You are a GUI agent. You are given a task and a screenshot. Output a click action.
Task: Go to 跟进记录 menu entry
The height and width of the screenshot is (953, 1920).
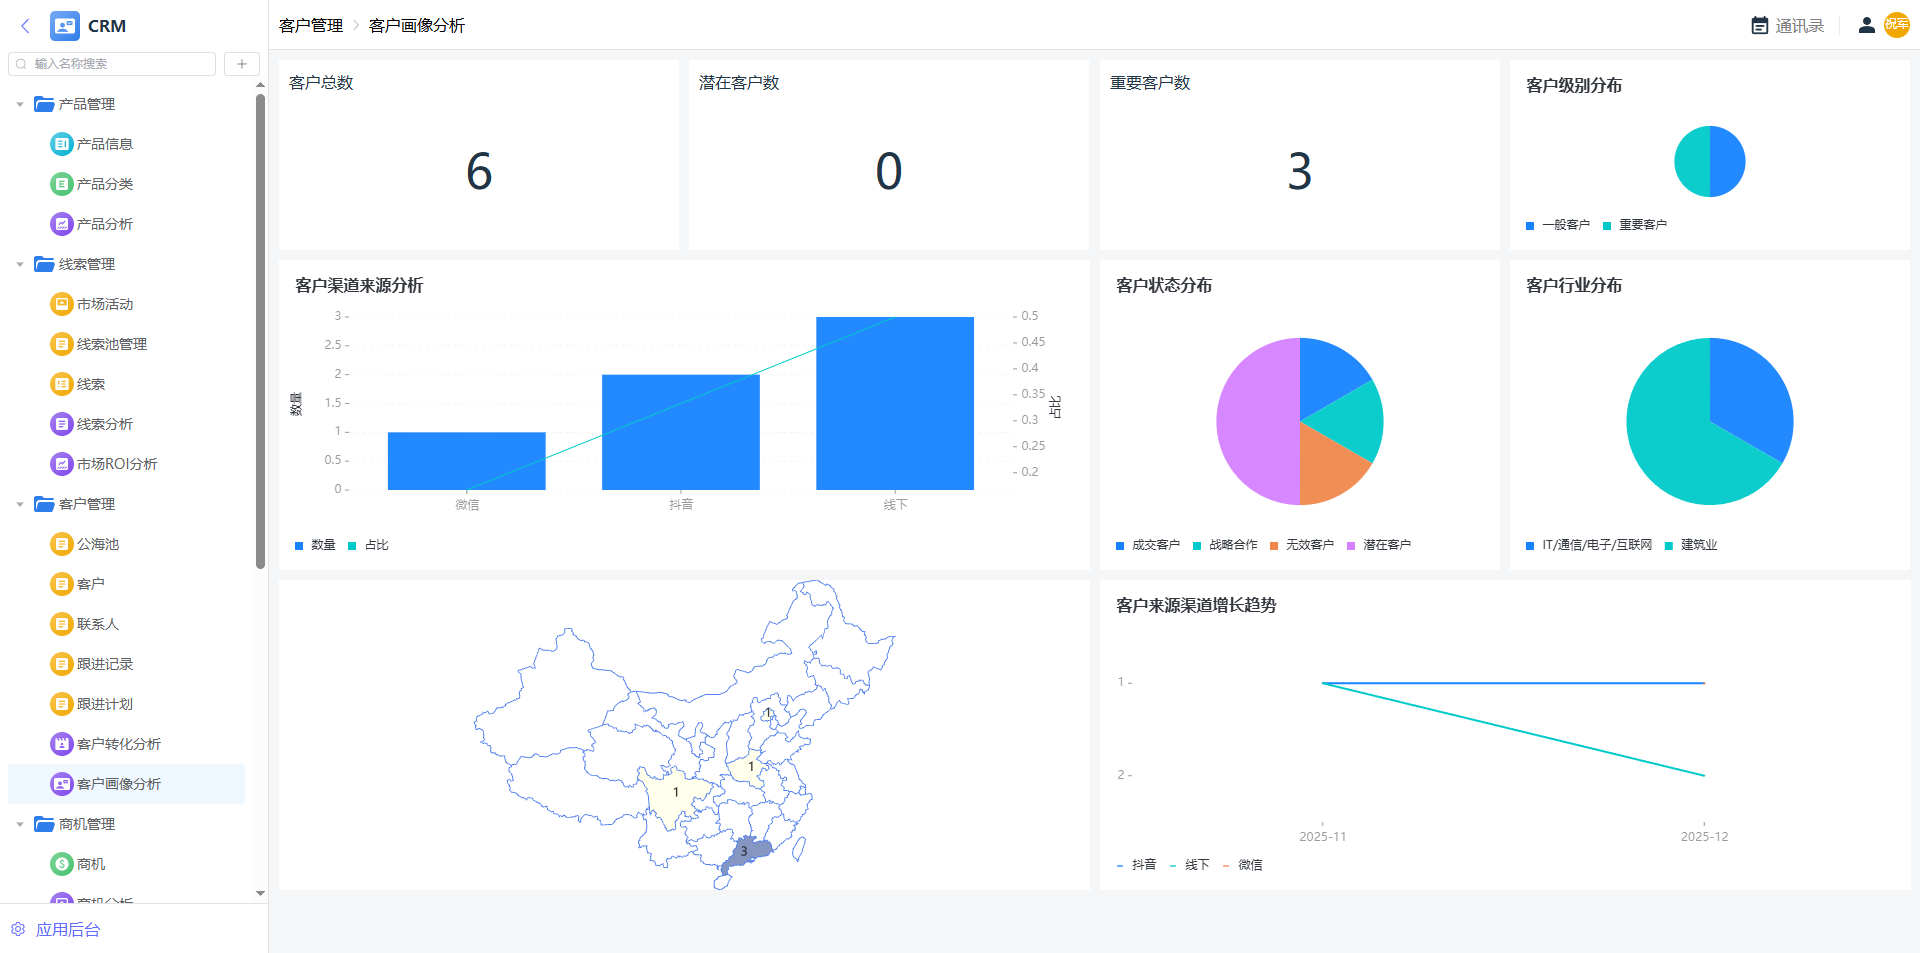pos(105,664)
